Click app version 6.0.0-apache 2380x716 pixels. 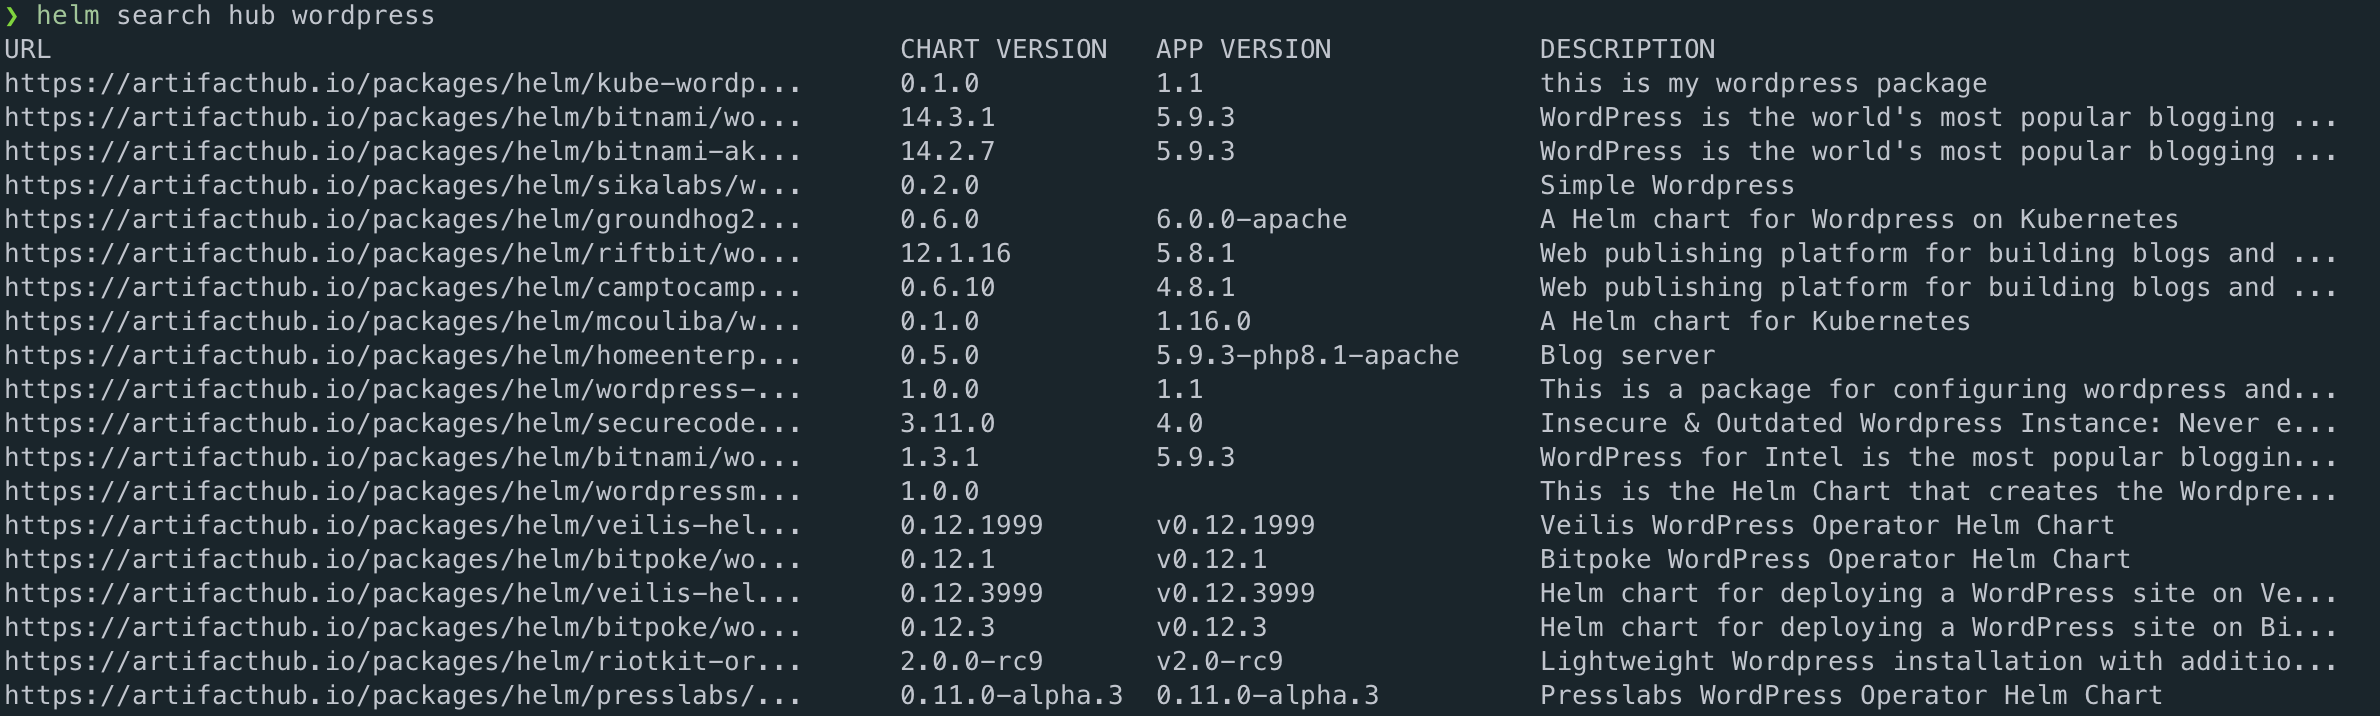click(1252, 220)
